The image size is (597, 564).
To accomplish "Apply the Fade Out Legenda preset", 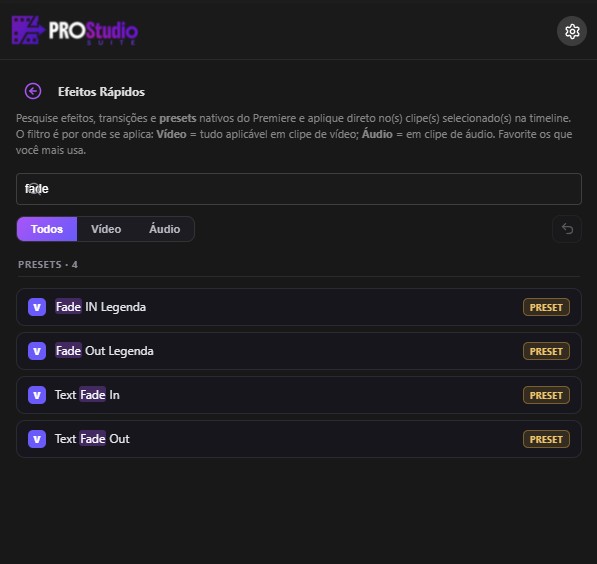I will point(299,351).
